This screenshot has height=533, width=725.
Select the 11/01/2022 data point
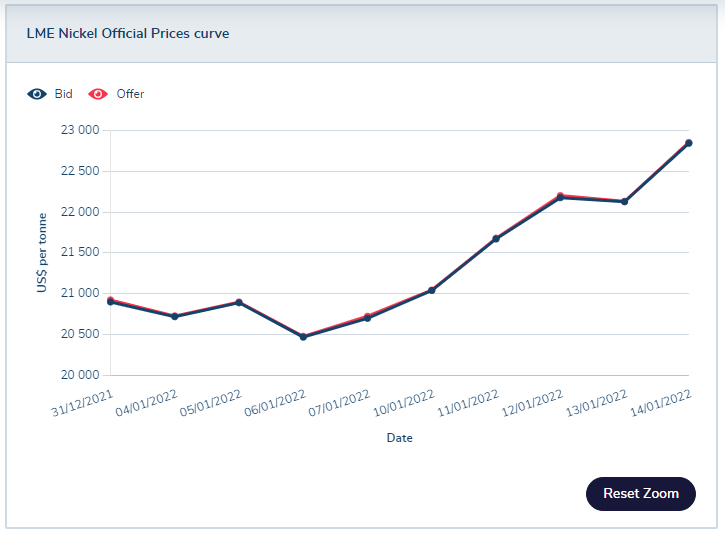(496, 239)
